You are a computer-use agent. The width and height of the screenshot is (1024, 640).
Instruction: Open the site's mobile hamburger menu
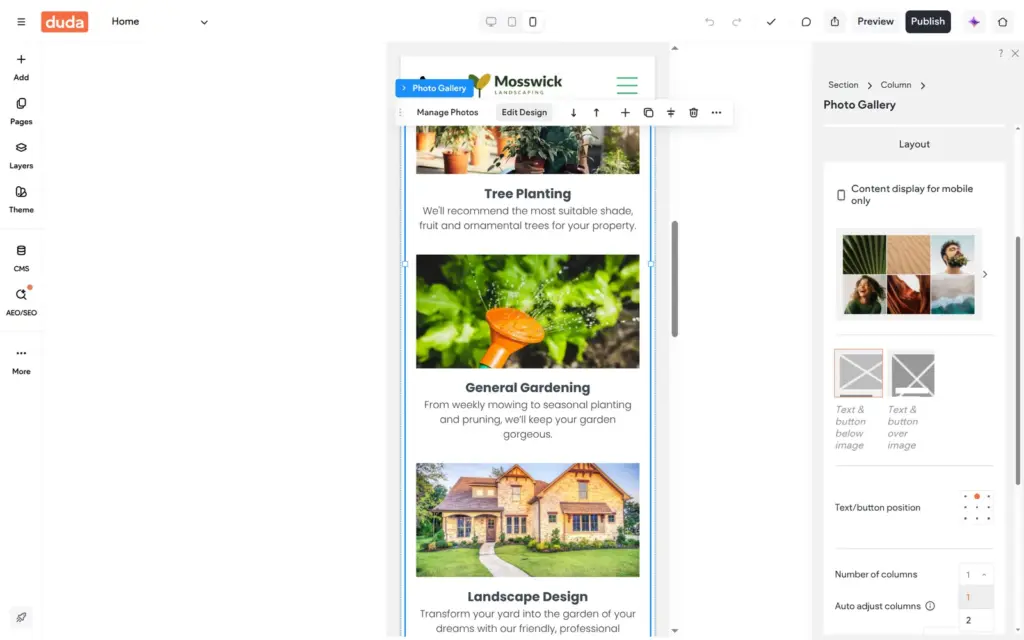pyautogui.click(x=627, y=85)
